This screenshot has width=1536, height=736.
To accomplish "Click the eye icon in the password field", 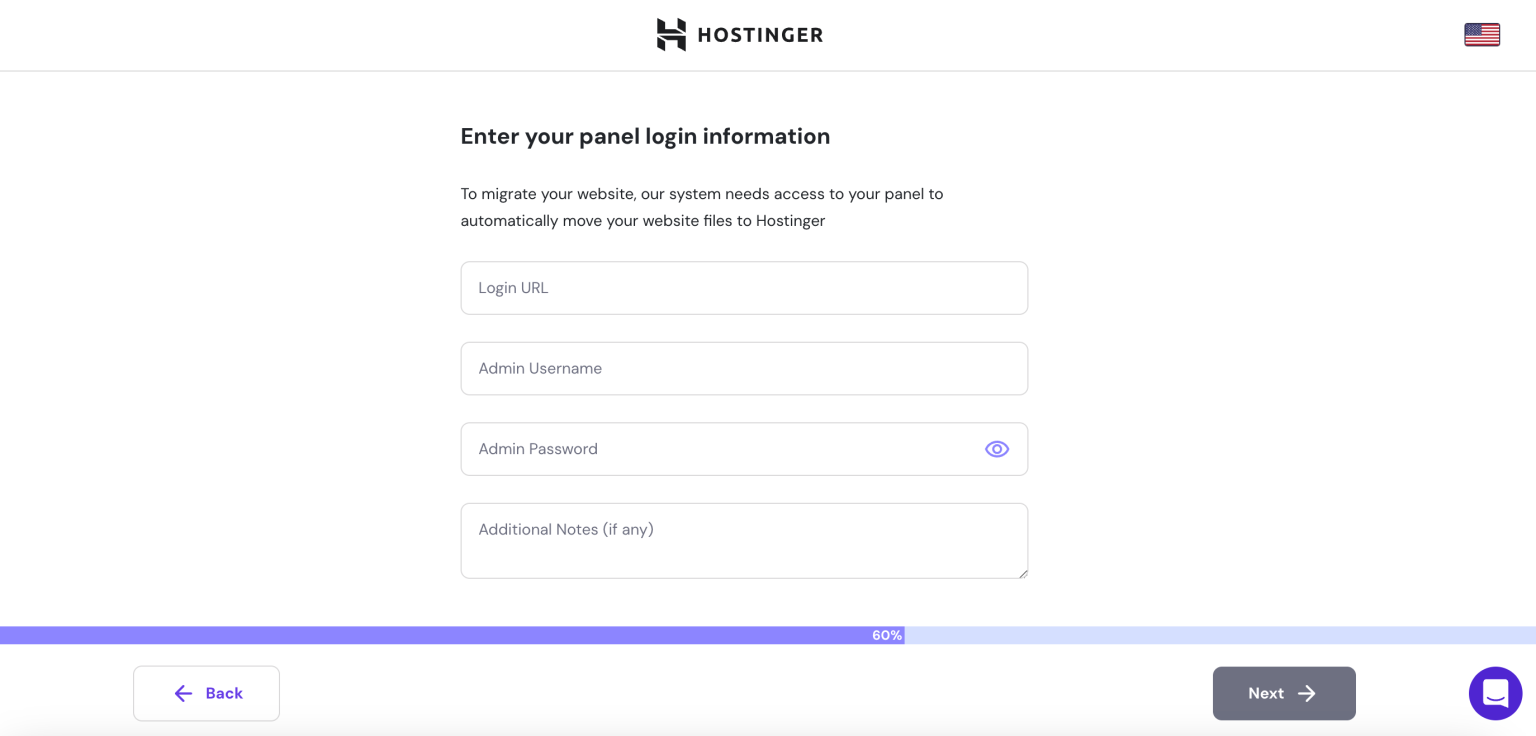I will 997,449.
